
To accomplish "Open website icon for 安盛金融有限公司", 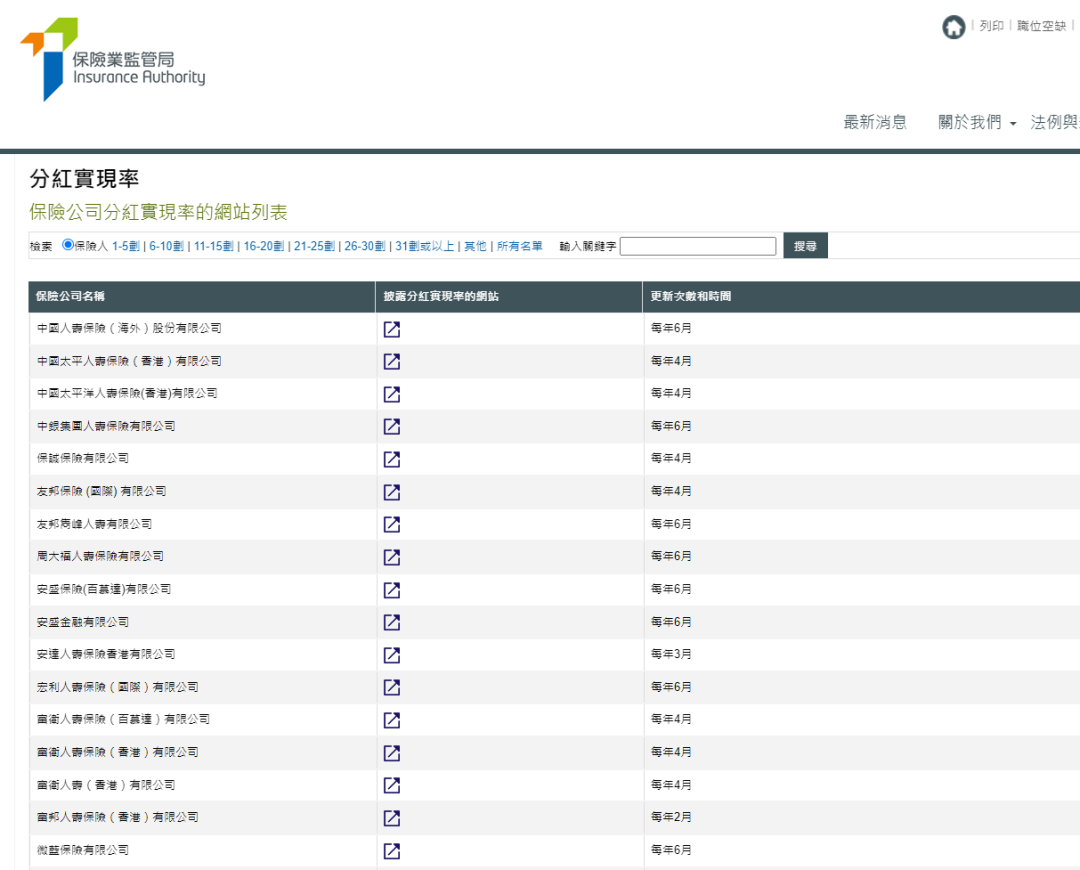I will coord(392,623).
